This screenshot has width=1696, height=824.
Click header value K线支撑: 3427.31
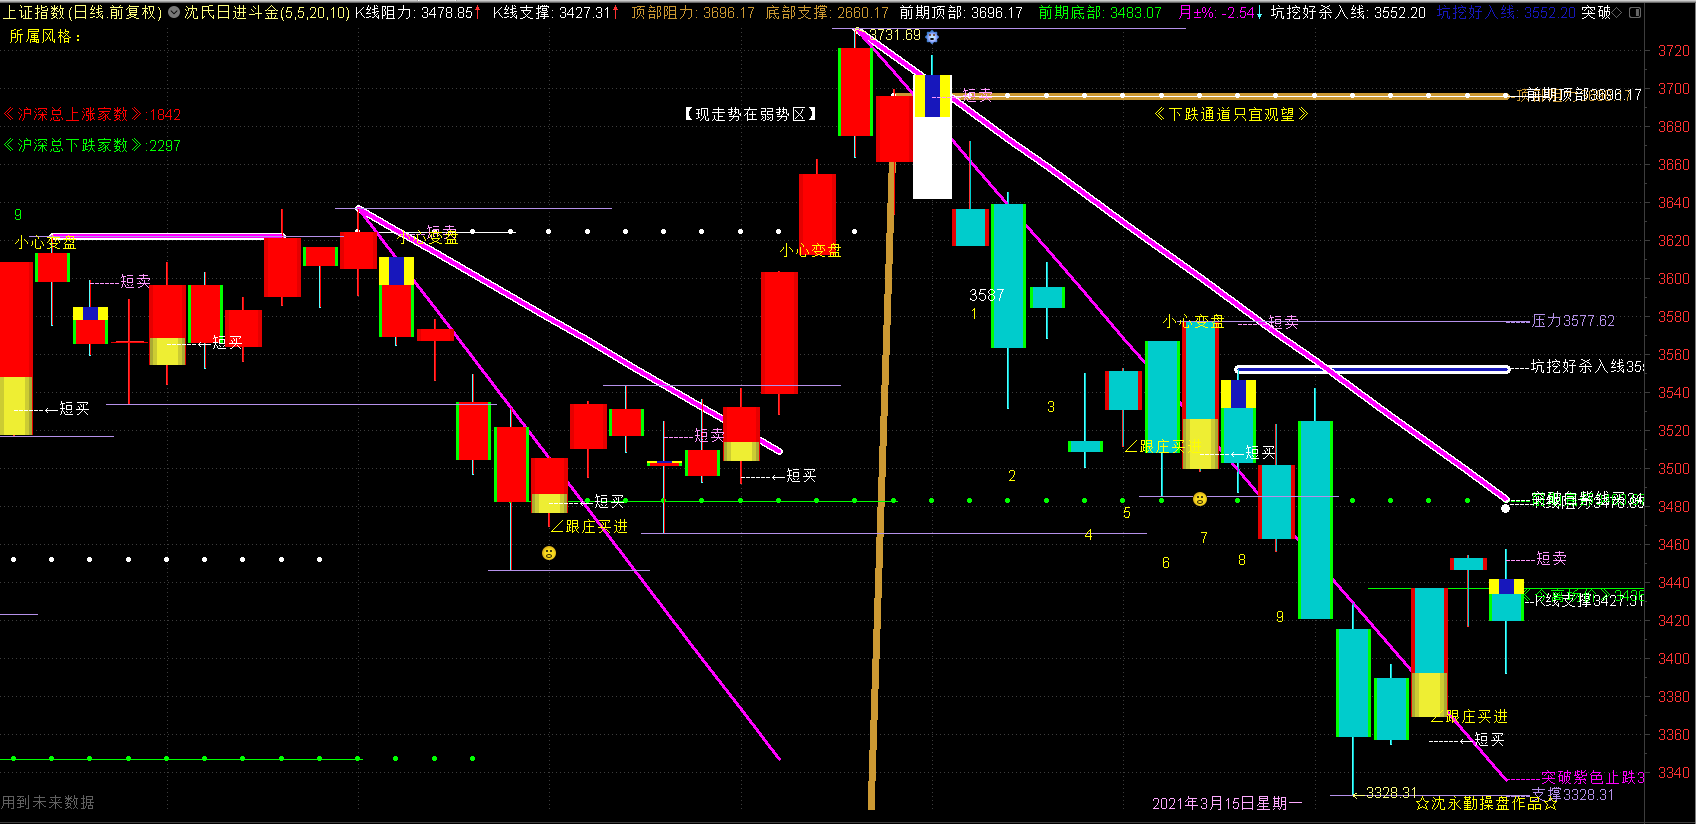555,13
